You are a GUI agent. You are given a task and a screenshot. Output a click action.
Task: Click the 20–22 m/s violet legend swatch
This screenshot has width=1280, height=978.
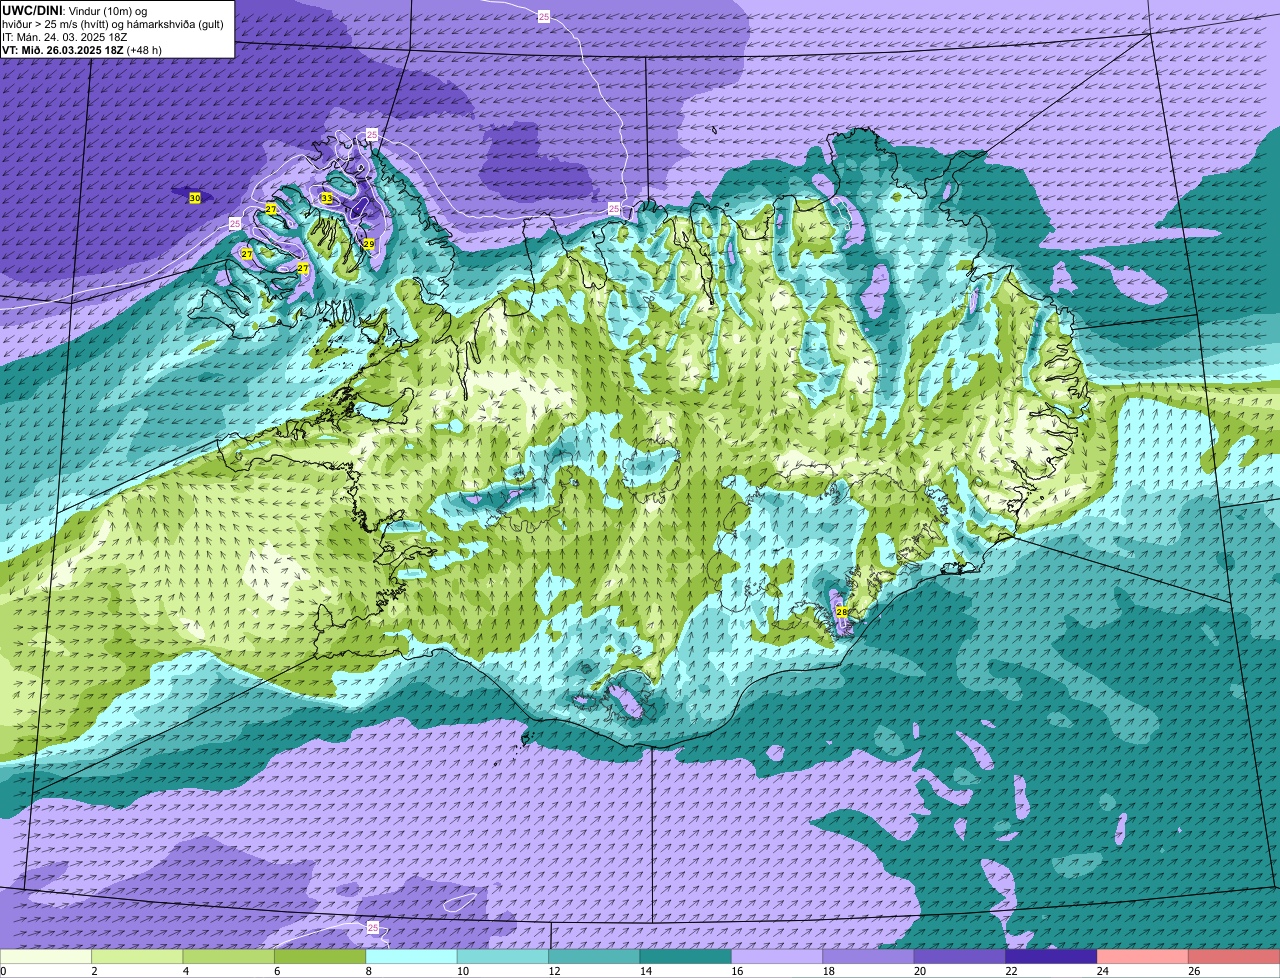pos(960,956)
